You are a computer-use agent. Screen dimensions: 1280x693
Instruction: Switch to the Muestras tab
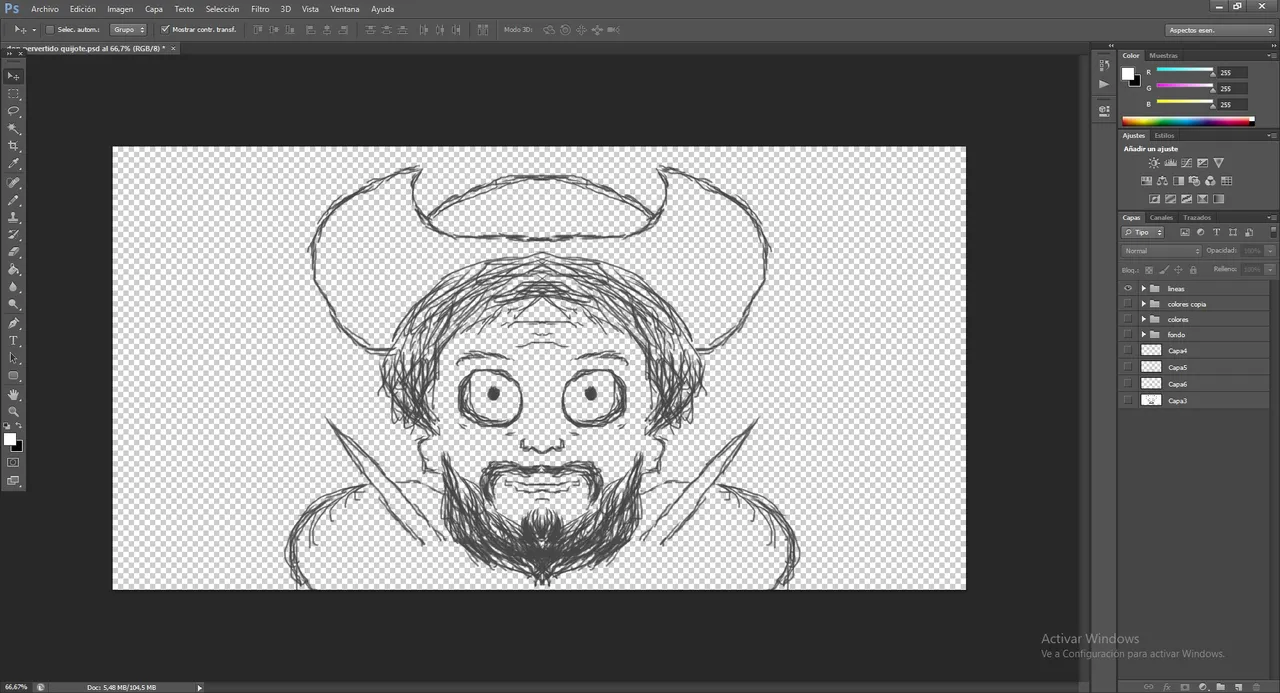(1163, 55)
